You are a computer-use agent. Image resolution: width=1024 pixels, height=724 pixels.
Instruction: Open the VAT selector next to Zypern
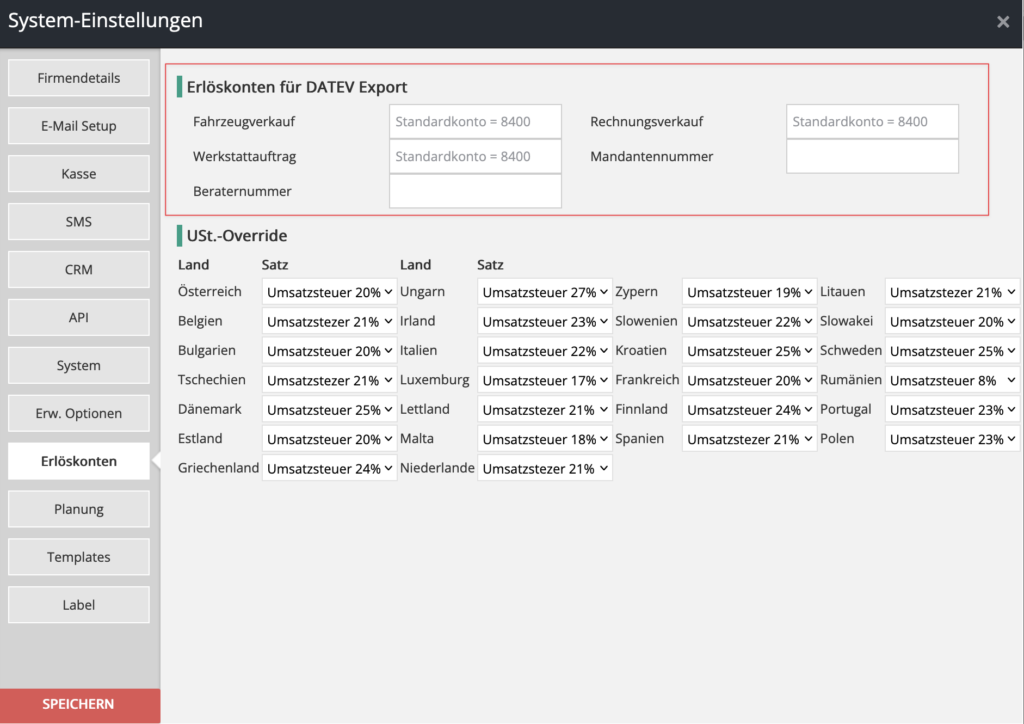749,291
